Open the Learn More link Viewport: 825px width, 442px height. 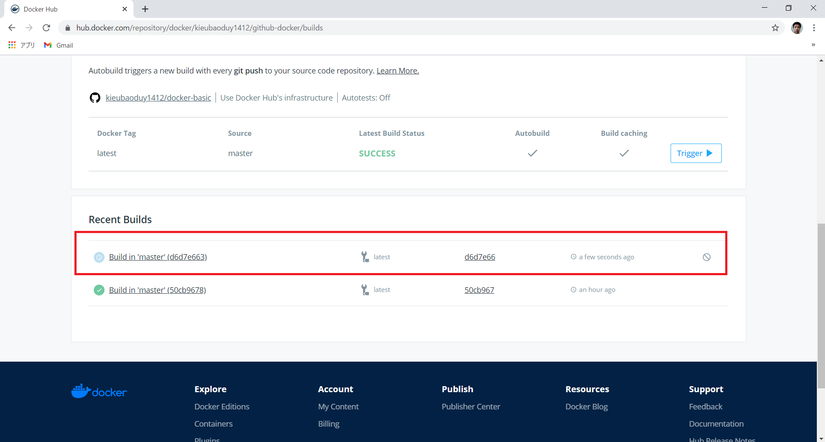point(397,71)
